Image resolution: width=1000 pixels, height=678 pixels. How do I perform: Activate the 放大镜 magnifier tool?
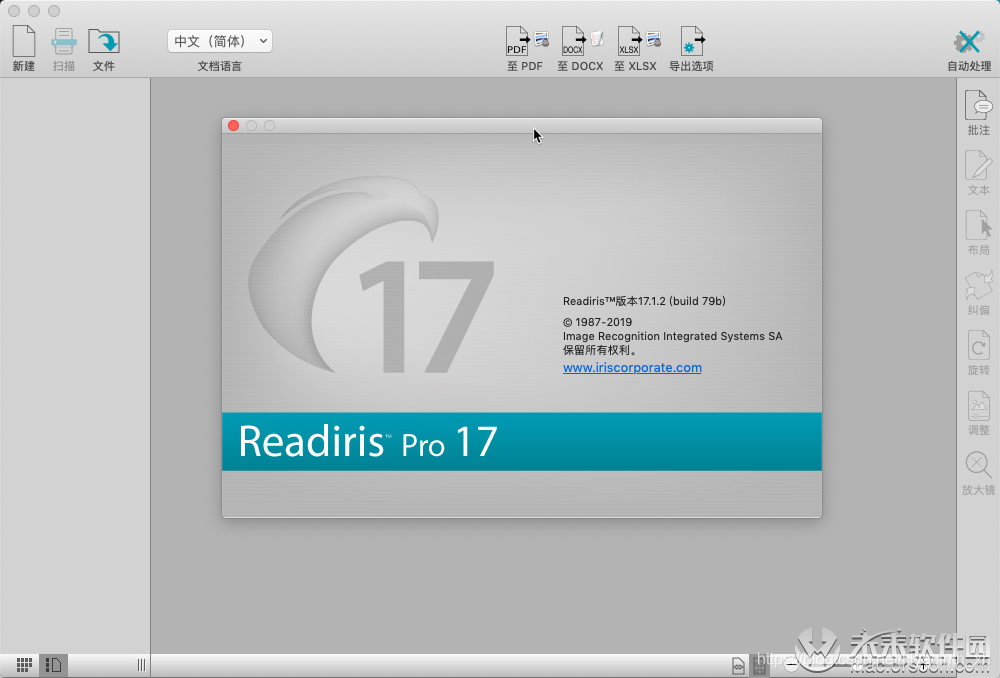coord(978,473)
